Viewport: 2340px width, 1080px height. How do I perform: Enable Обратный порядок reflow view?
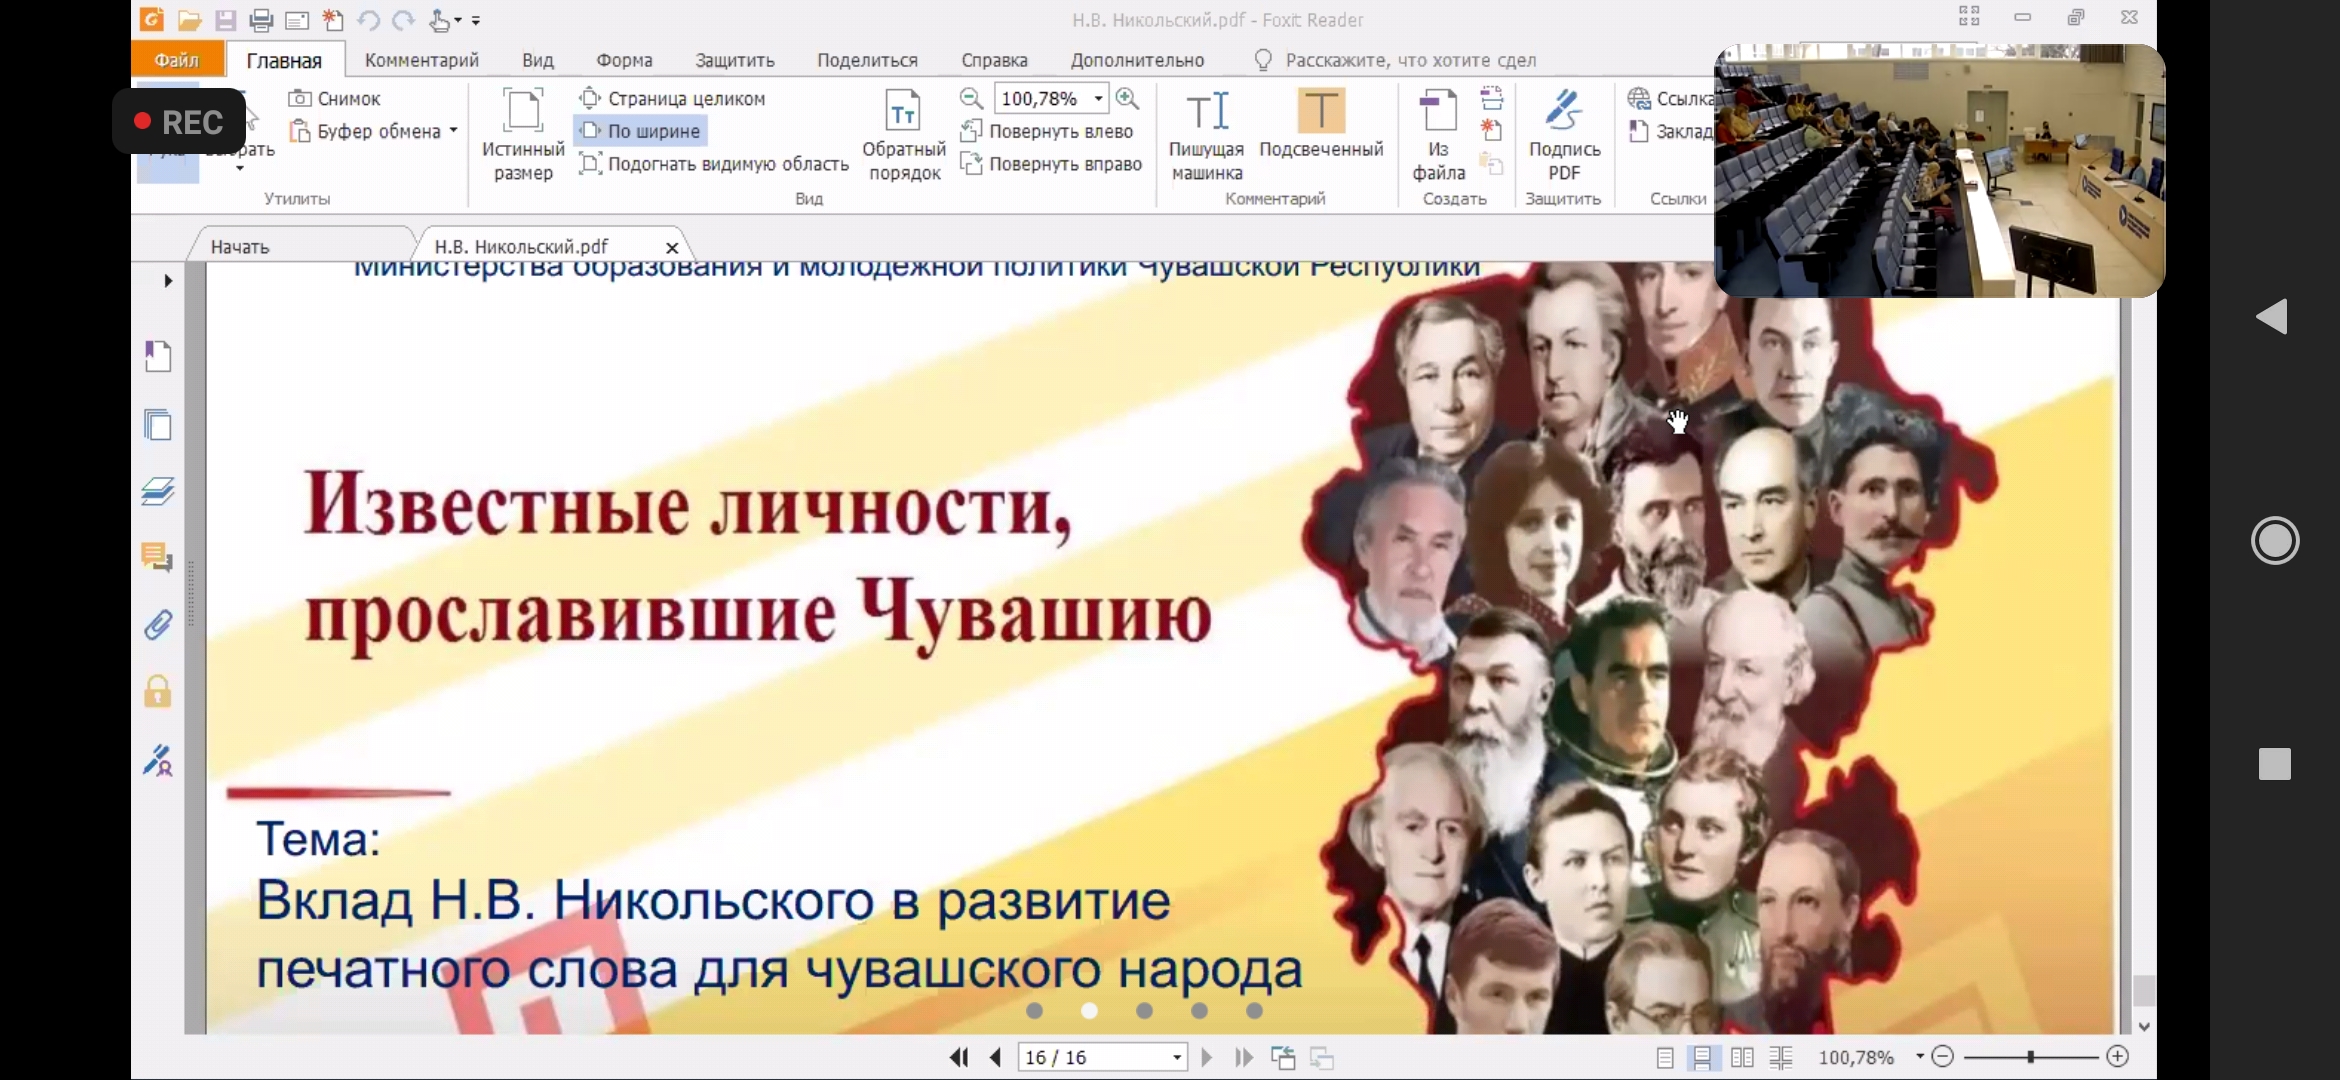904,135
